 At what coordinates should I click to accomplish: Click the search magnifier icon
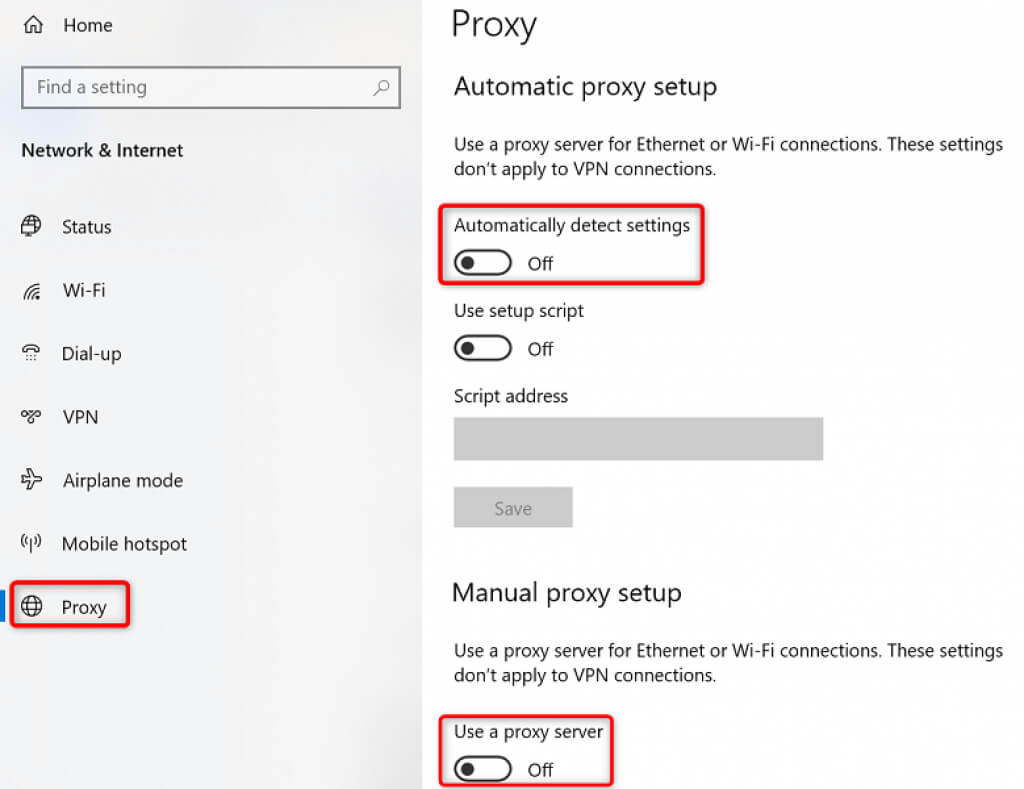click(381, 88)
